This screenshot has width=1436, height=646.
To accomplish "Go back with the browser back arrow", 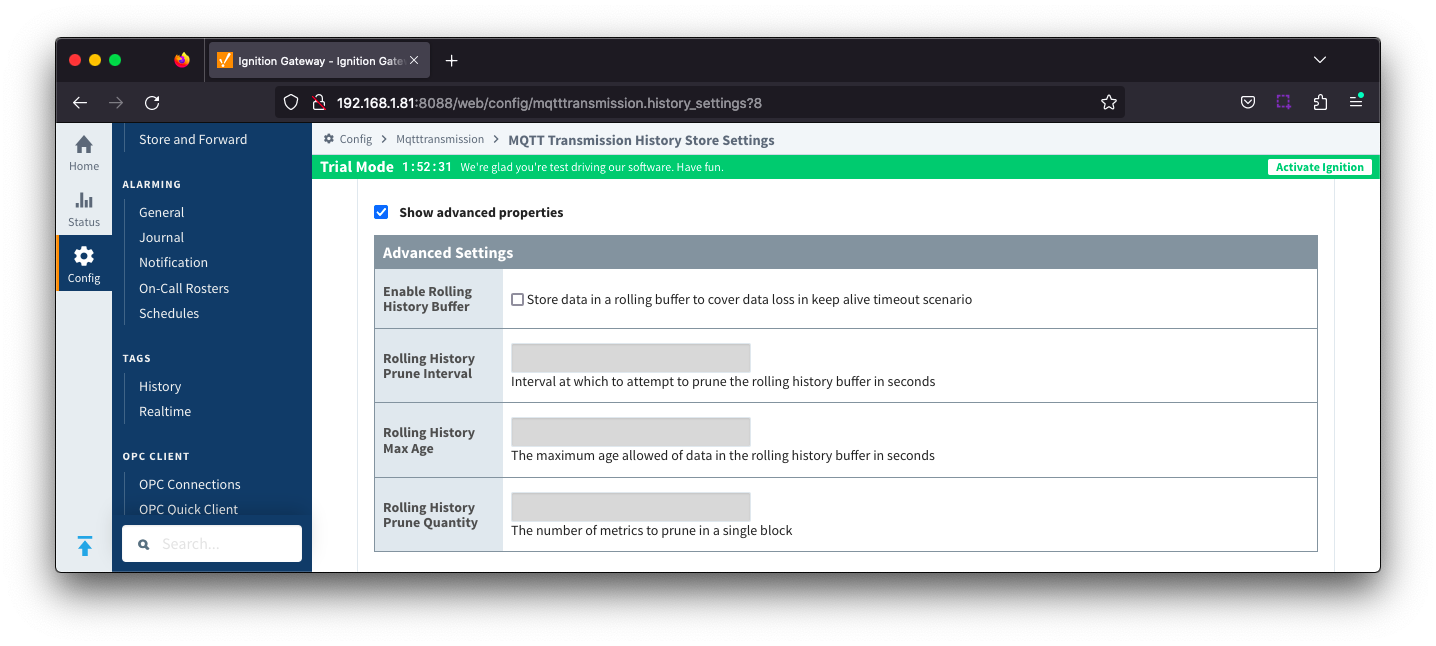I will click(80, 102).
